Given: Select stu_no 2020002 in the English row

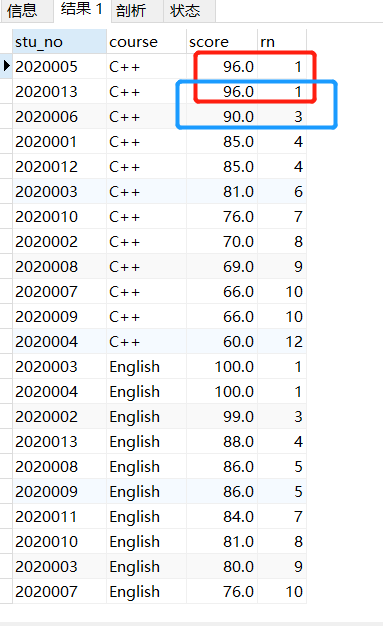Looking at the screenshot, I should 60,417.
